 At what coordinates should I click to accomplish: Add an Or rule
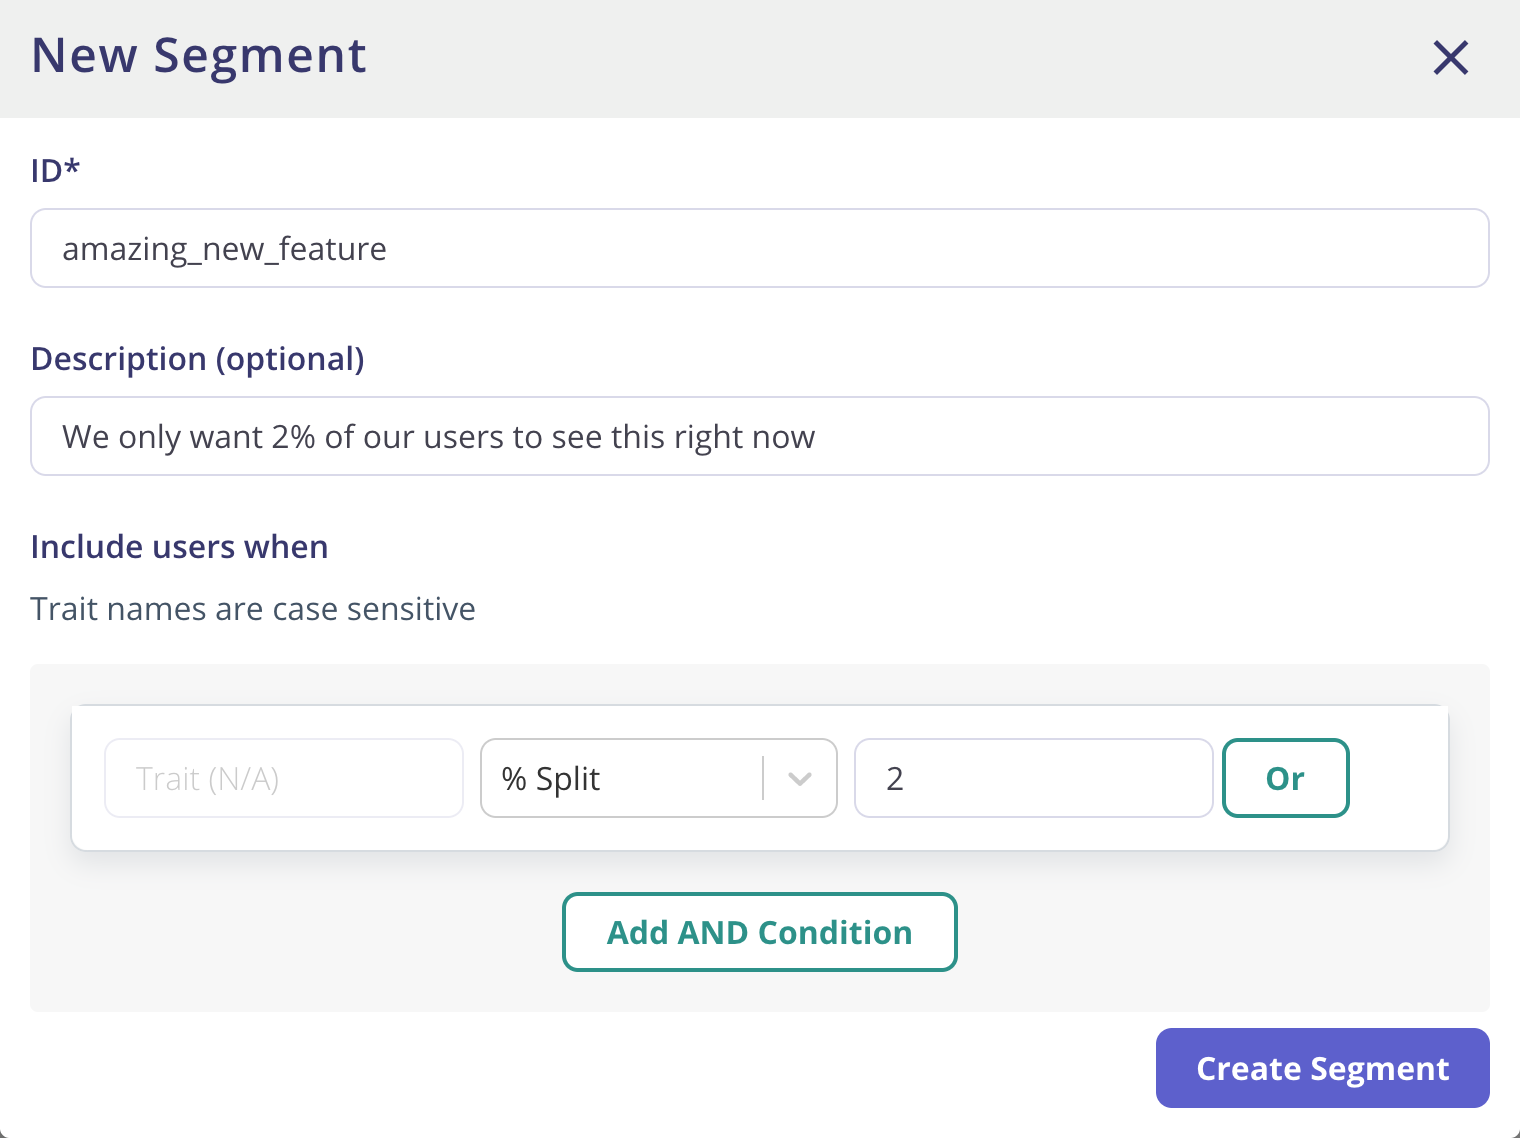pos(1286,778)
